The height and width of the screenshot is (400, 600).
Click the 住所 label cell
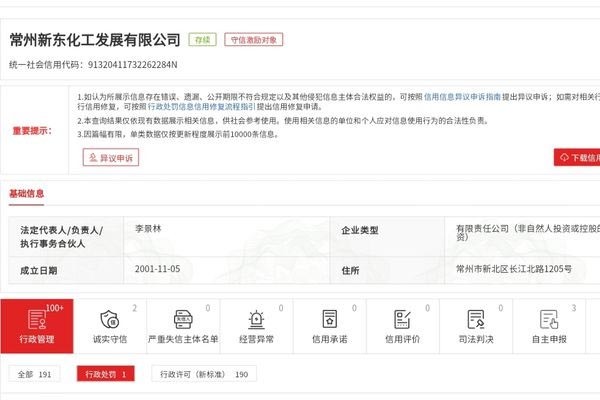[x=387, y=270]
